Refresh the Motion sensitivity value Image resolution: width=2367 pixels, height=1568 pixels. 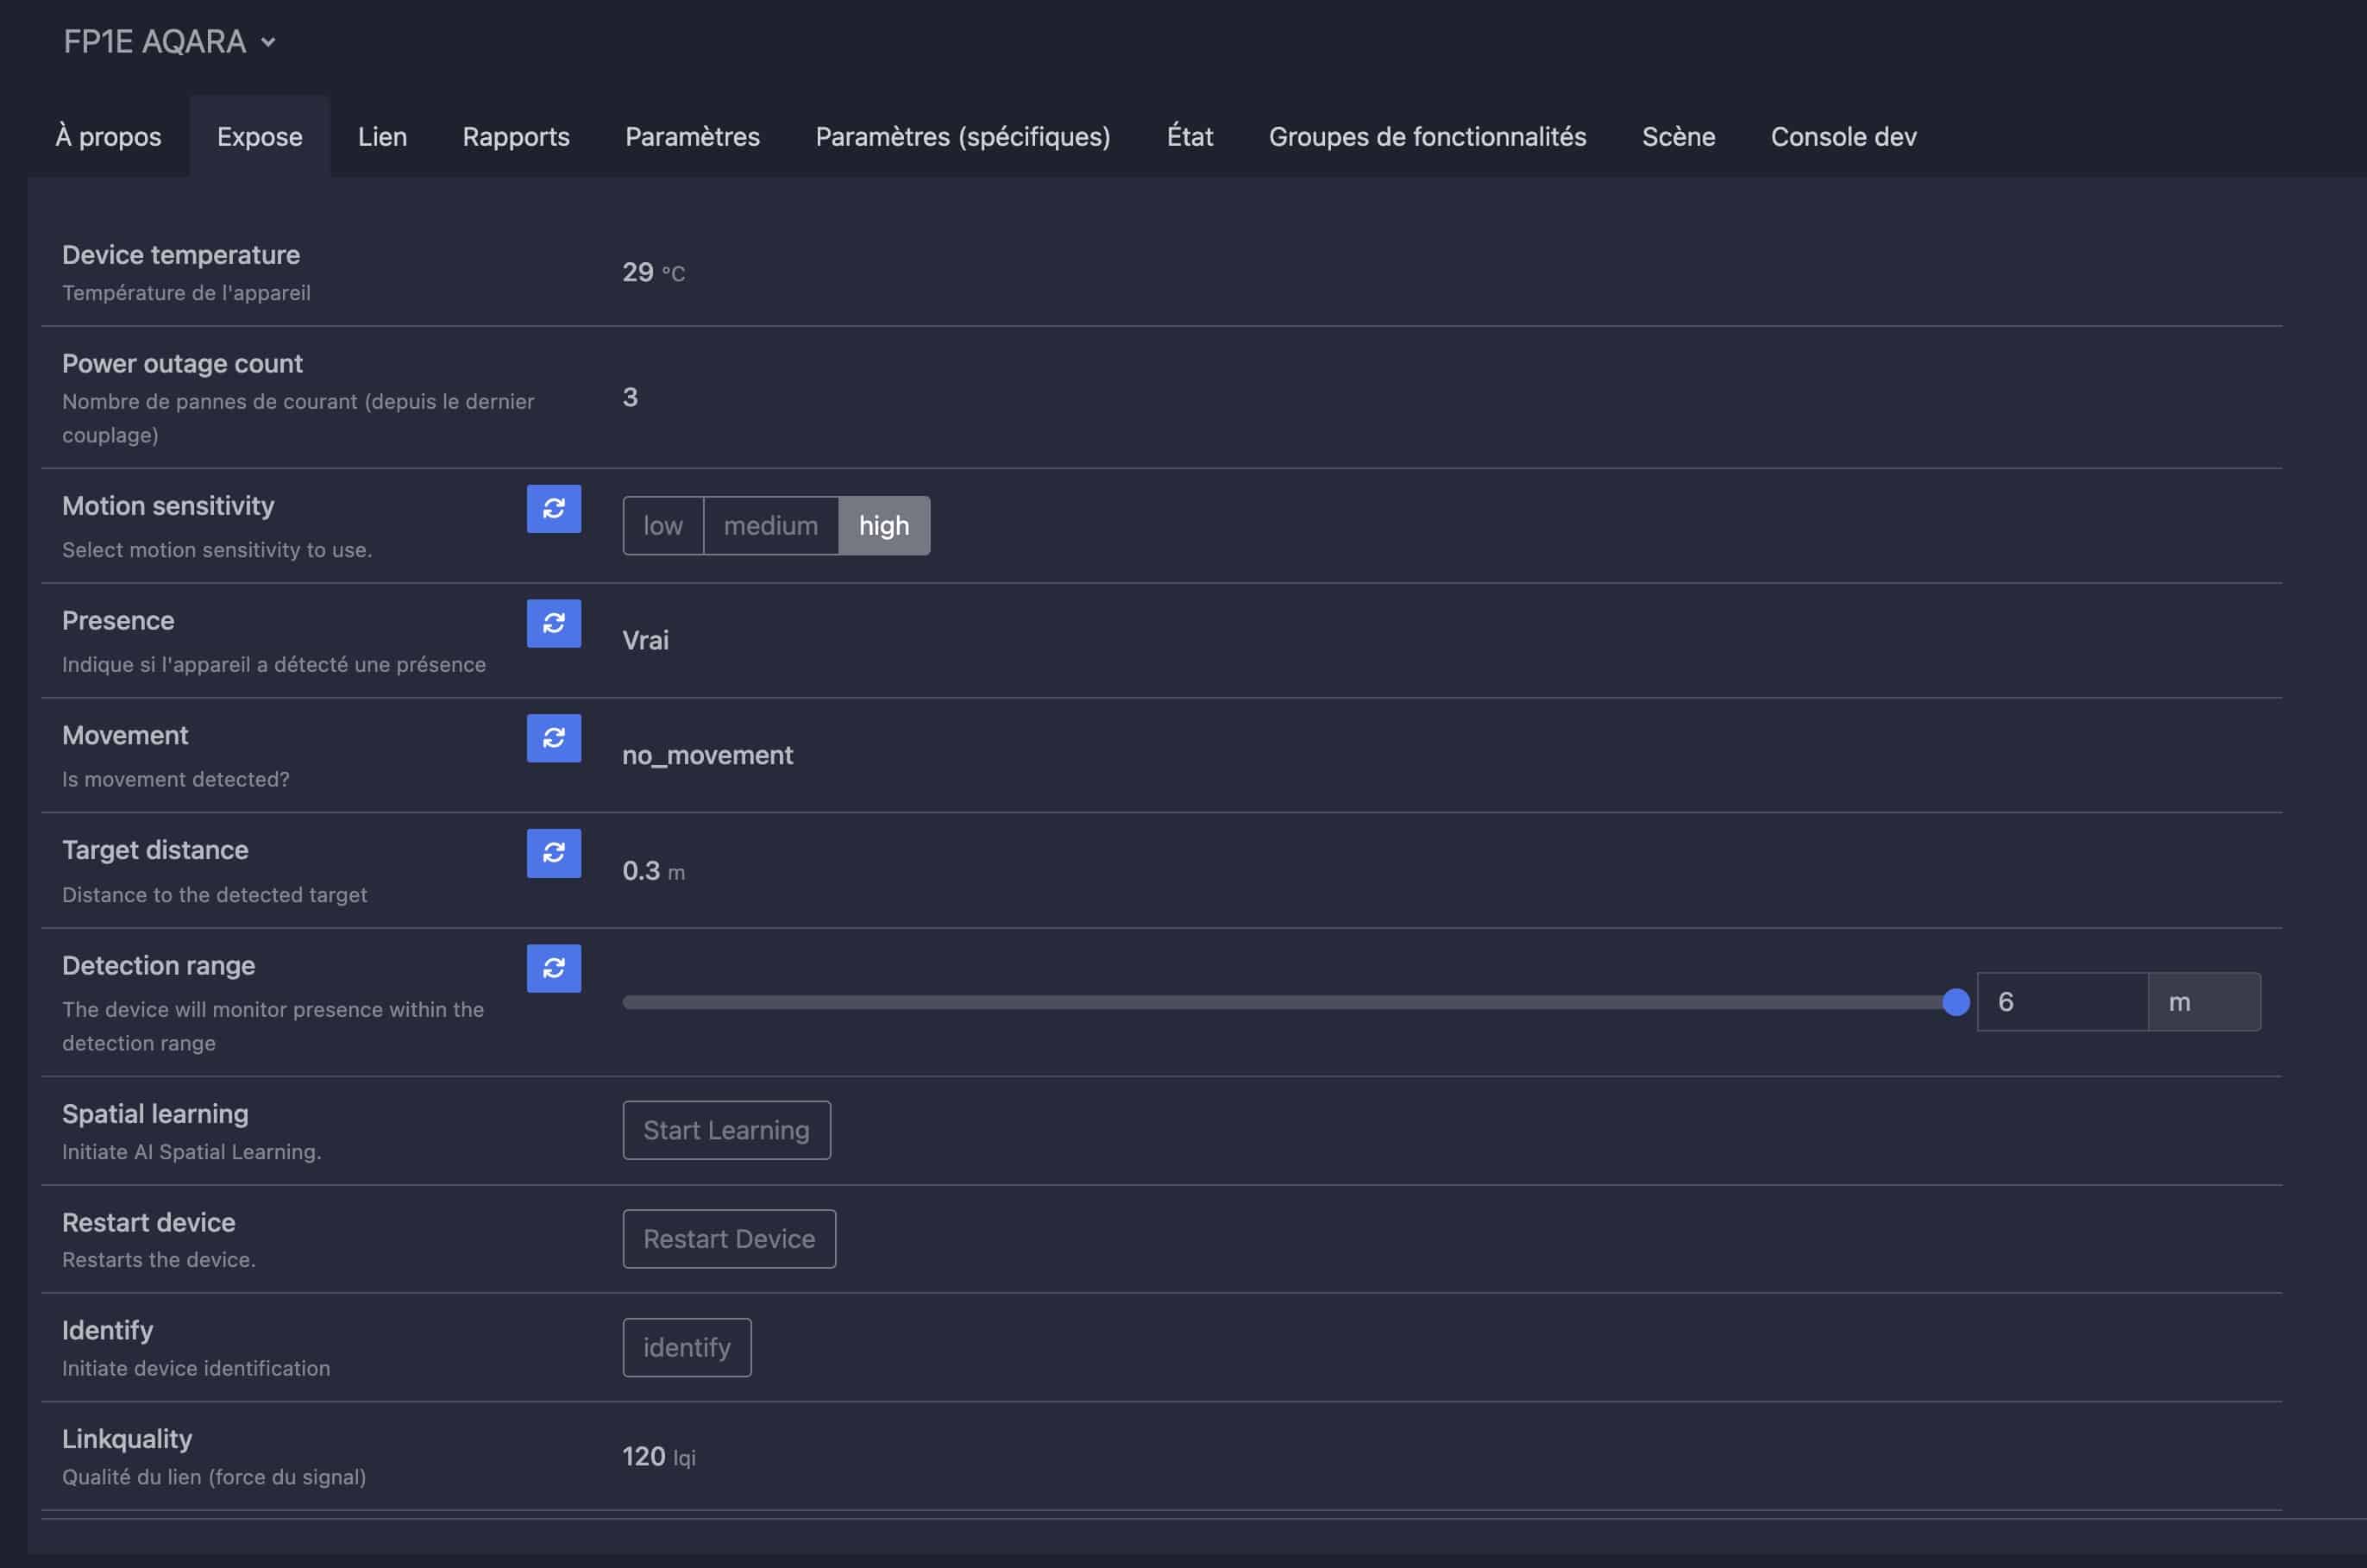click(553, 509)
